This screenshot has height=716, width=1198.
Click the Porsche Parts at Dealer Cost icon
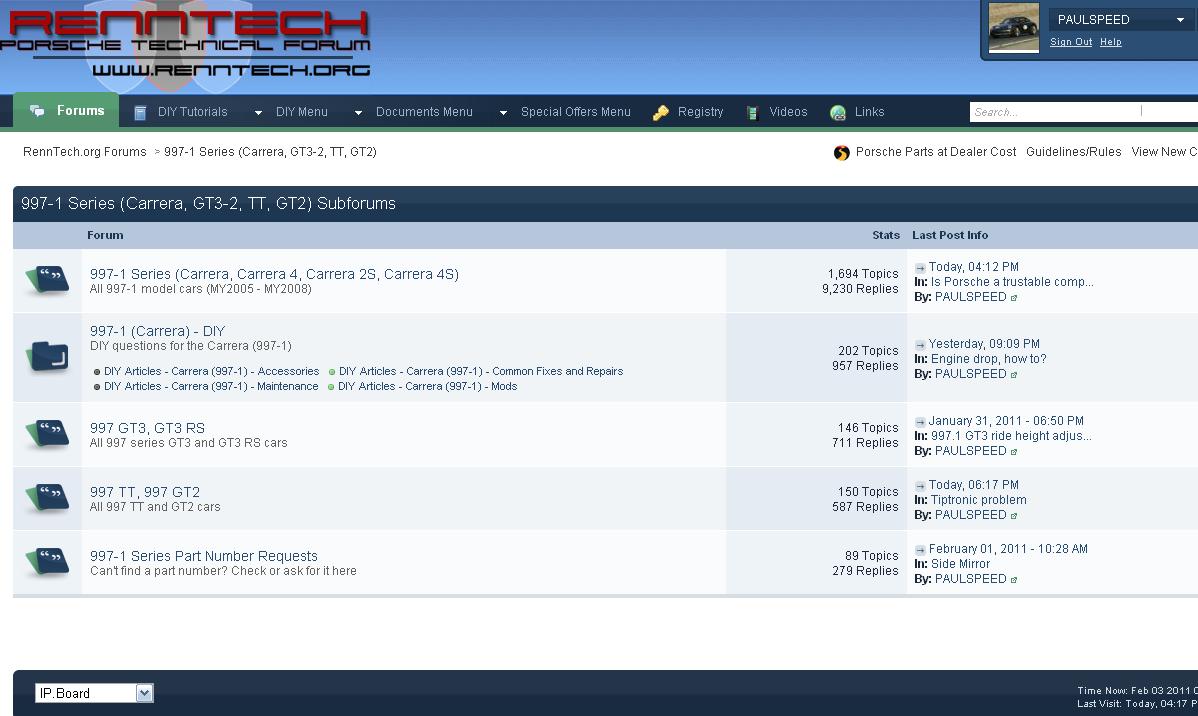(x=841, y=153)
